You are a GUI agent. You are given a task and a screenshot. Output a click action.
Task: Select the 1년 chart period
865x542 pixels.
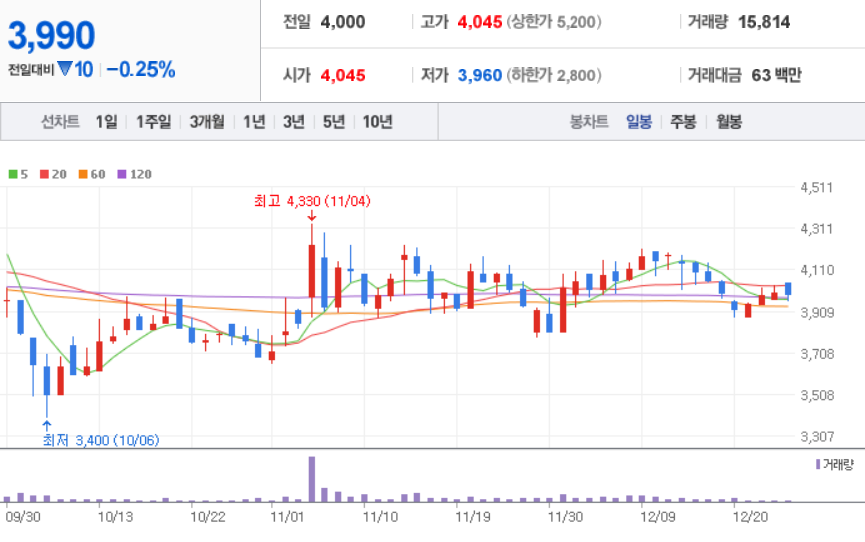[x=254, y=121]
